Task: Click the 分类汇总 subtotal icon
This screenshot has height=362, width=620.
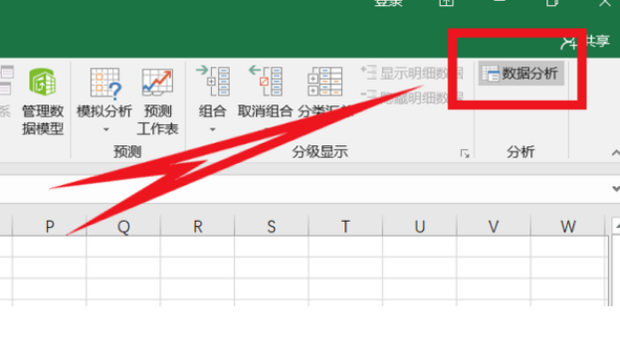Action: [325, 82]
